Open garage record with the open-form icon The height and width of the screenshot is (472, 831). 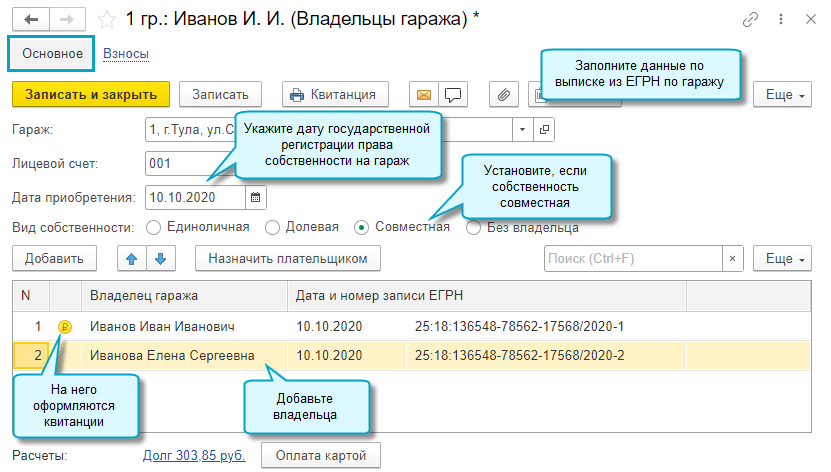(544, 129)
